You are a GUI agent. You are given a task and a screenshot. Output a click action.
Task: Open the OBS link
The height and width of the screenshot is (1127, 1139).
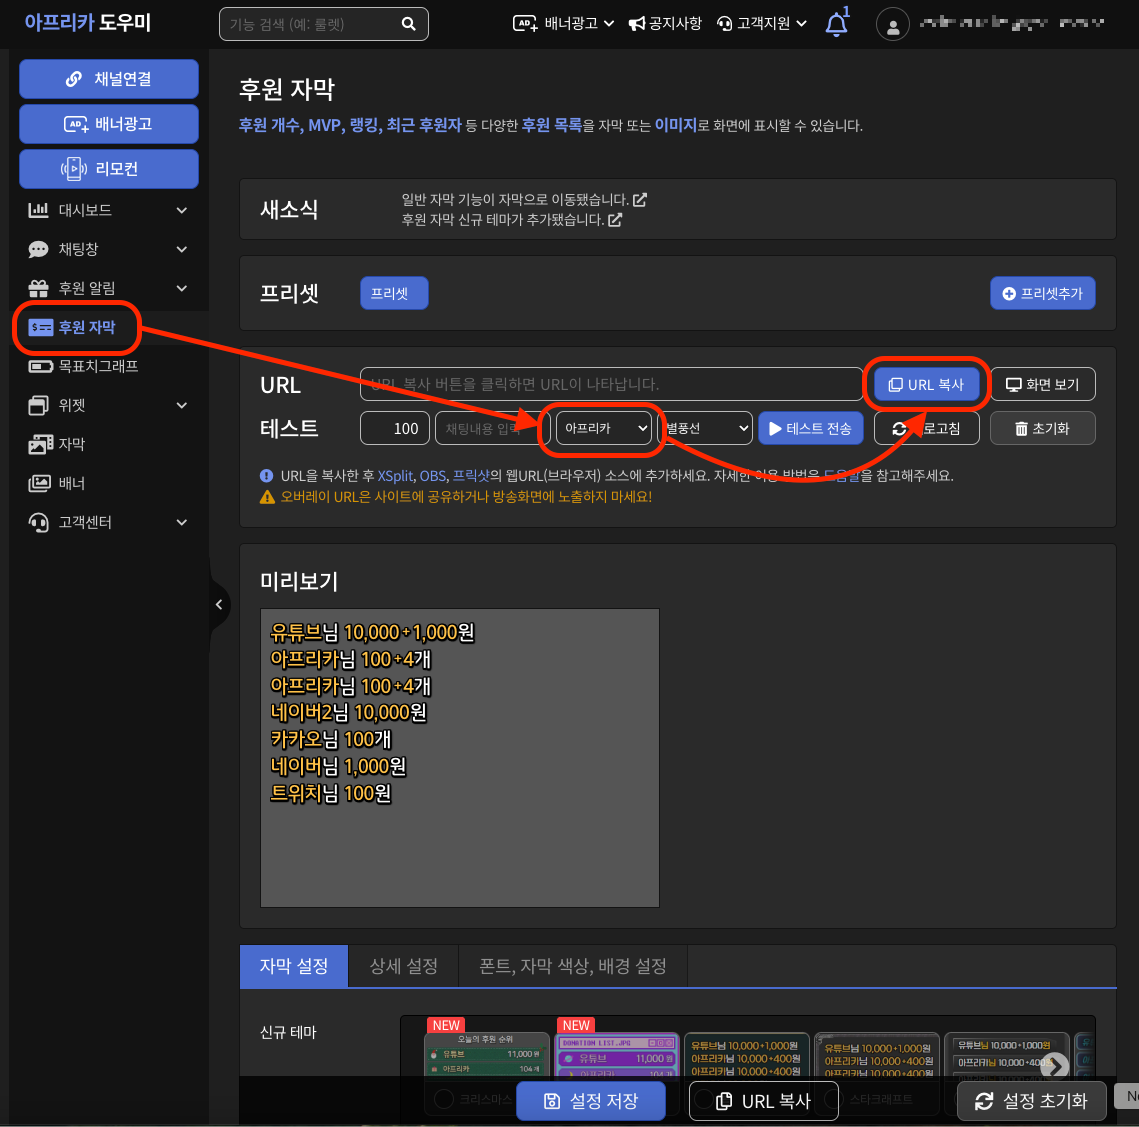coord(432,476)
